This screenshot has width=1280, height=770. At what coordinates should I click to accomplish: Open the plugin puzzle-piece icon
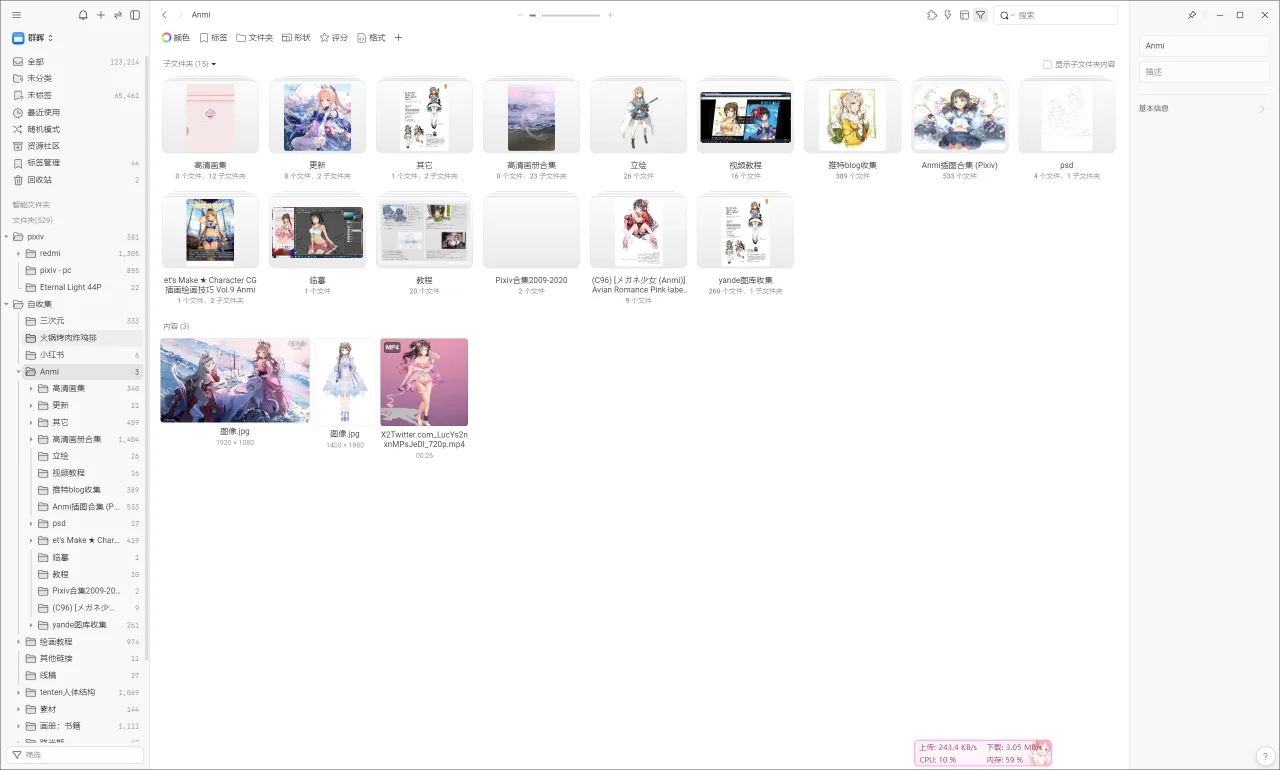(932, 15)
